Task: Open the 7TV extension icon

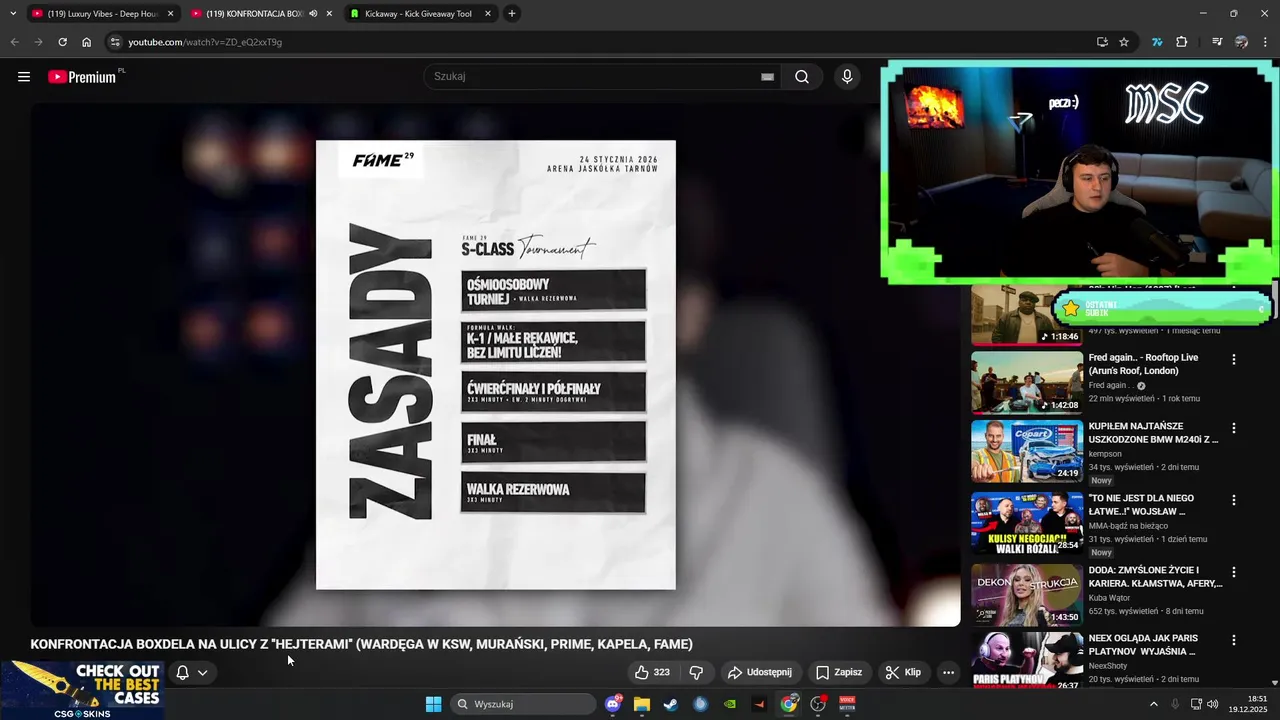Action: 1157,42
